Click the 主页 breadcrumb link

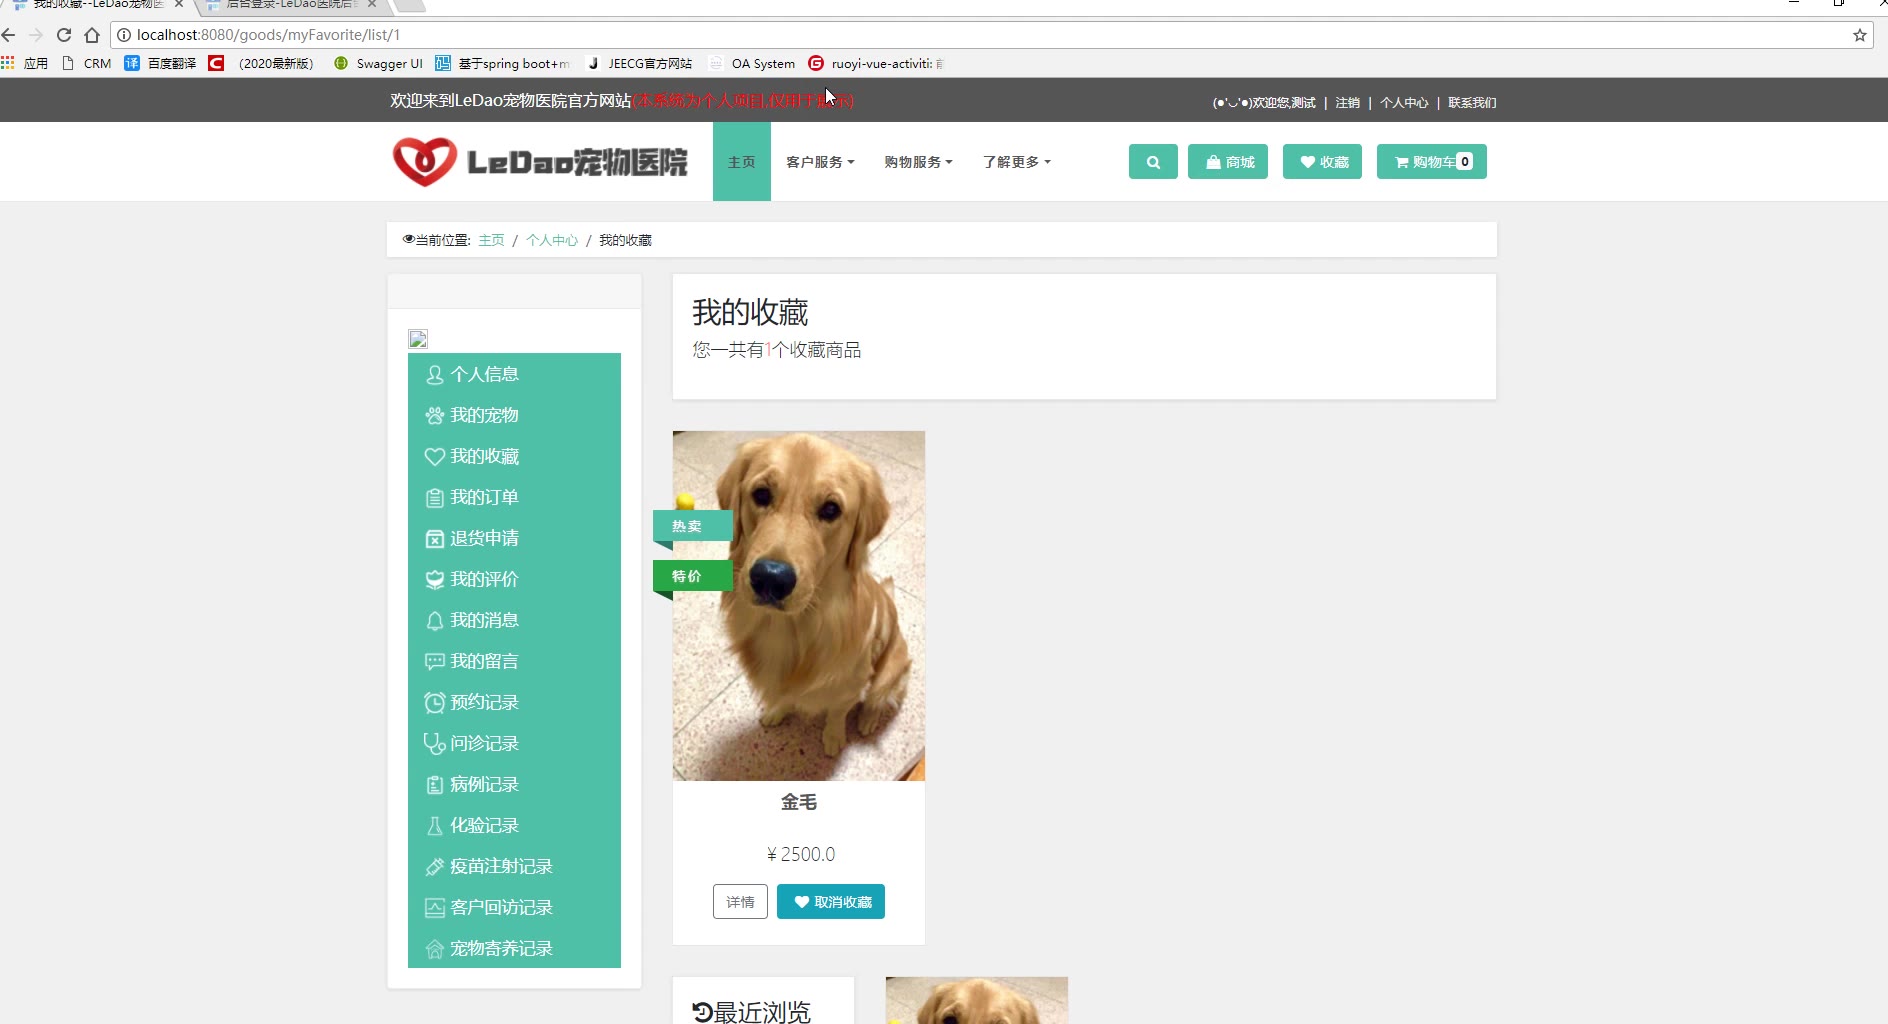(491, 240)
